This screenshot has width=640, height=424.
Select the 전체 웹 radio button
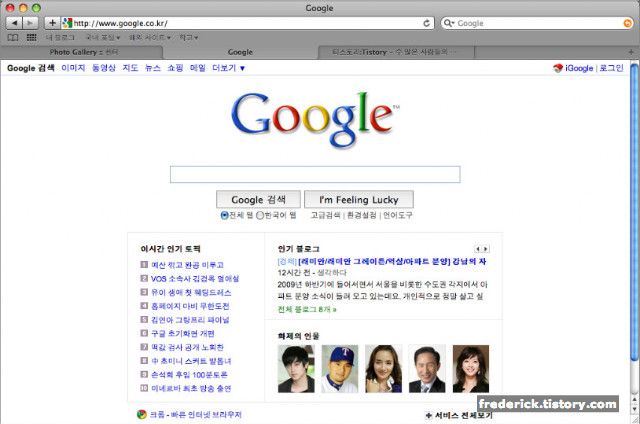click(x=224, y=215)
